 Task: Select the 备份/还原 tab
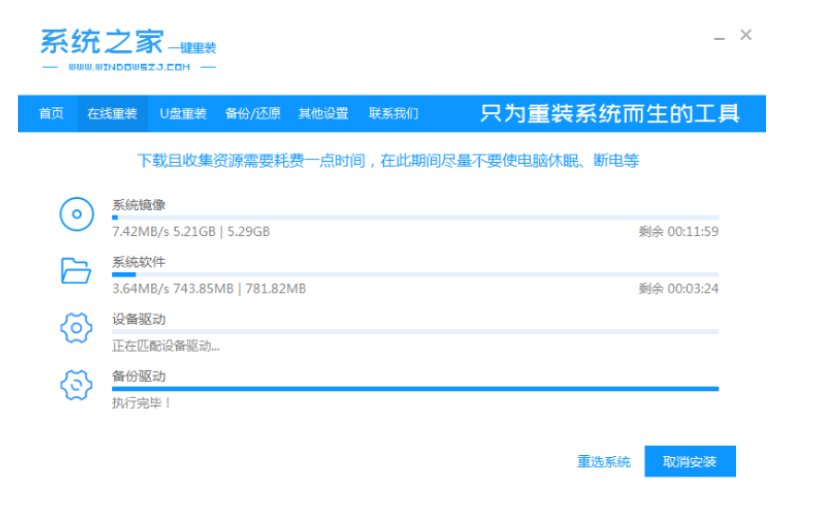click(252, 113)
